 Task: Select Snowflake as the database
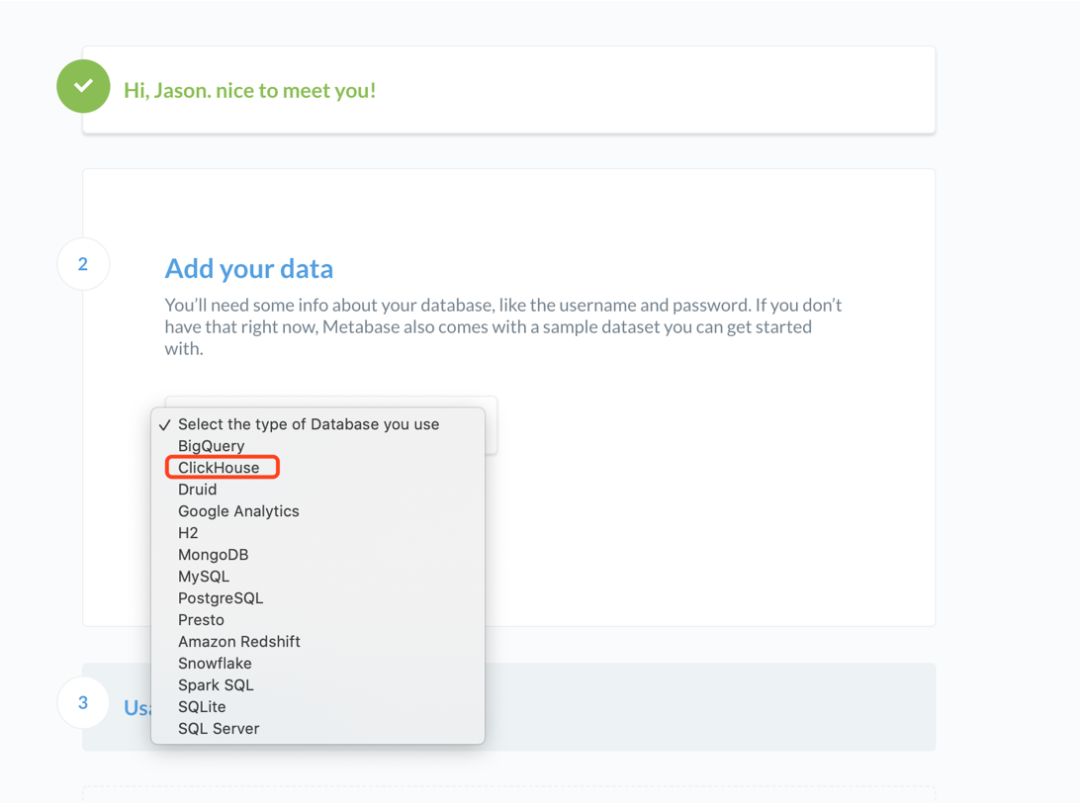pyautogui.click(x=214, y=664)
